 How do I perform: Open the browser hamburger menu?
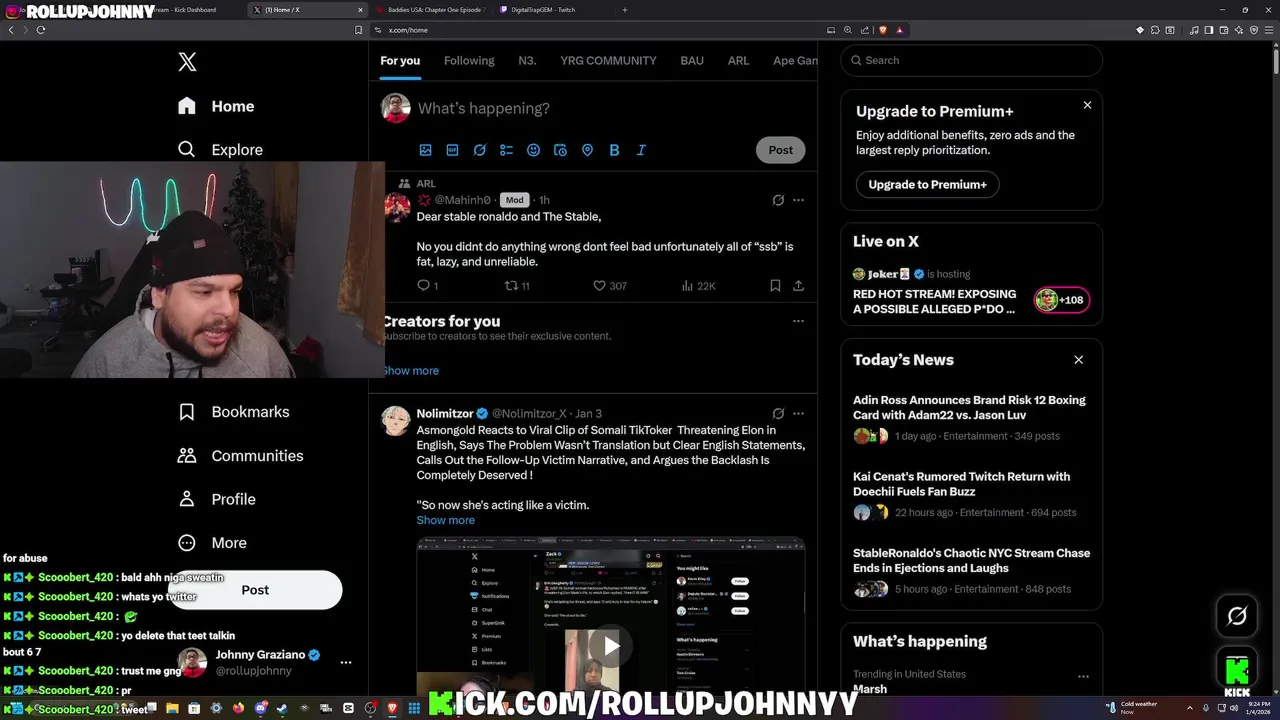click(1267, 30)
